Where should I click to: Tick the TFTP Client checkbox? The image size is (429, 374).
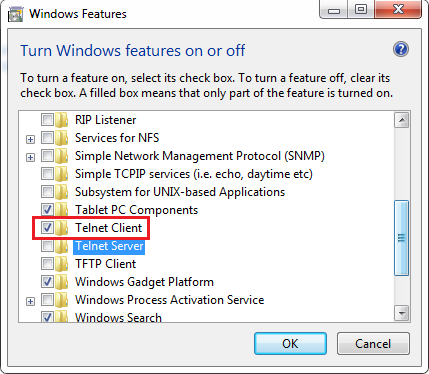(47, 263)
